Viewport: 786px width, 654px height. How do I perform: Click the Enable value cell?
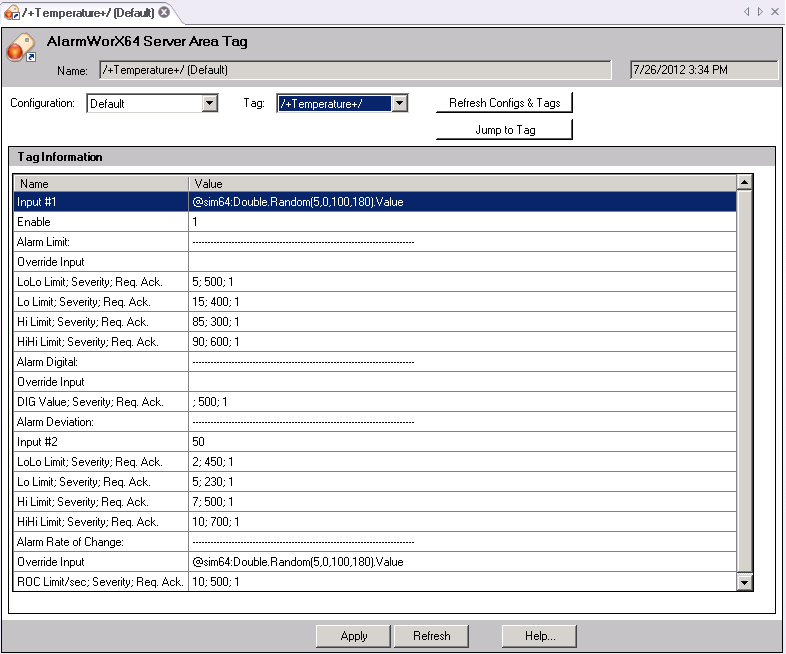point(461,222)
